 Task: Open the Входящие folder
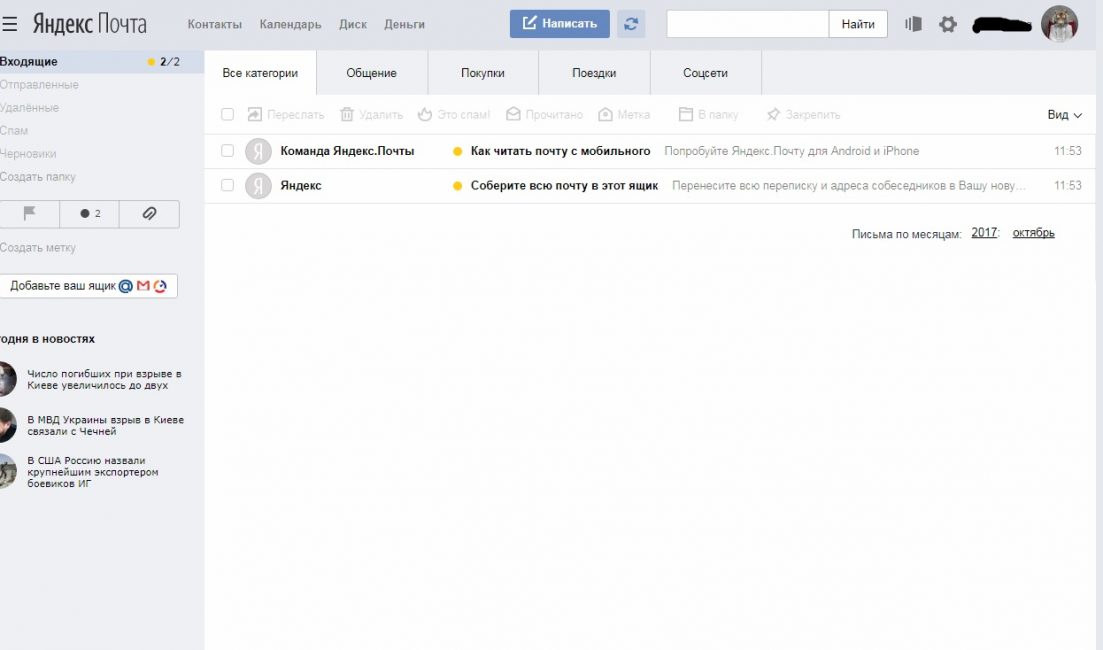(x=102, y=62)
